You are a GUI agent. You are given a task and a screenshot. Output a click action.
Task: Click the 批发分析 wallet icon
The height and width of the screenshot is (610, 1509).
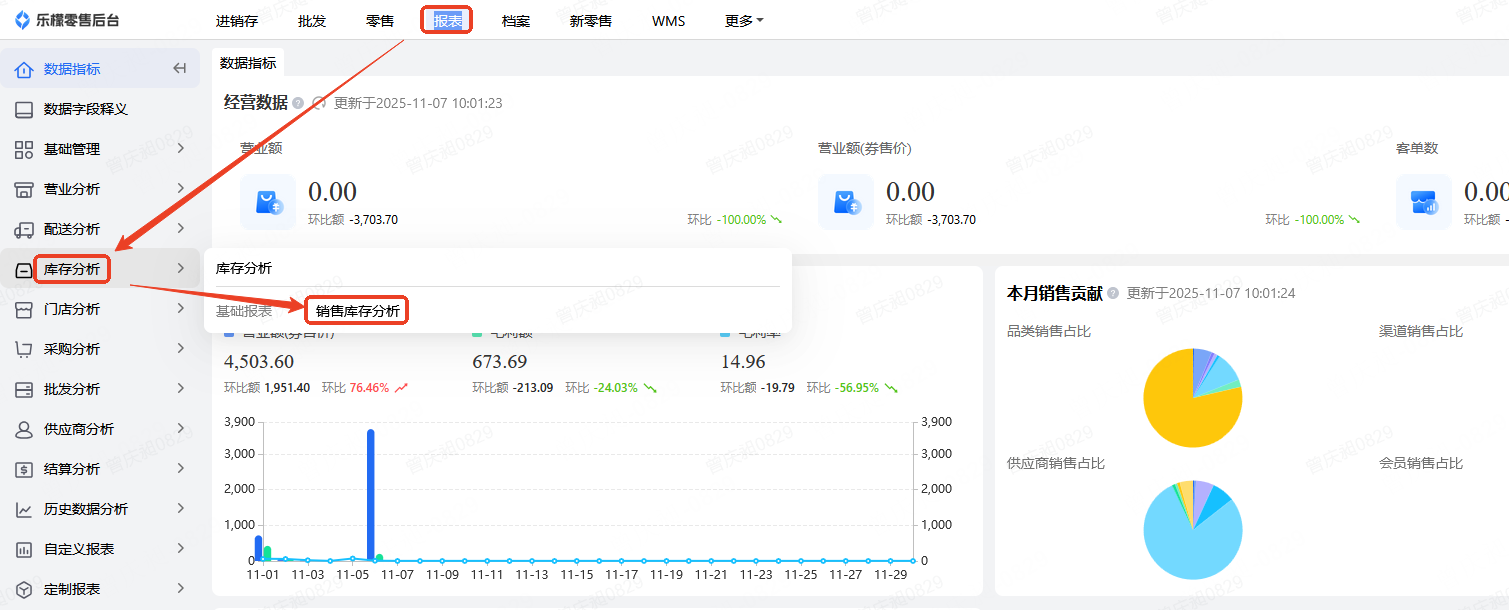click(x=24, y=389)
